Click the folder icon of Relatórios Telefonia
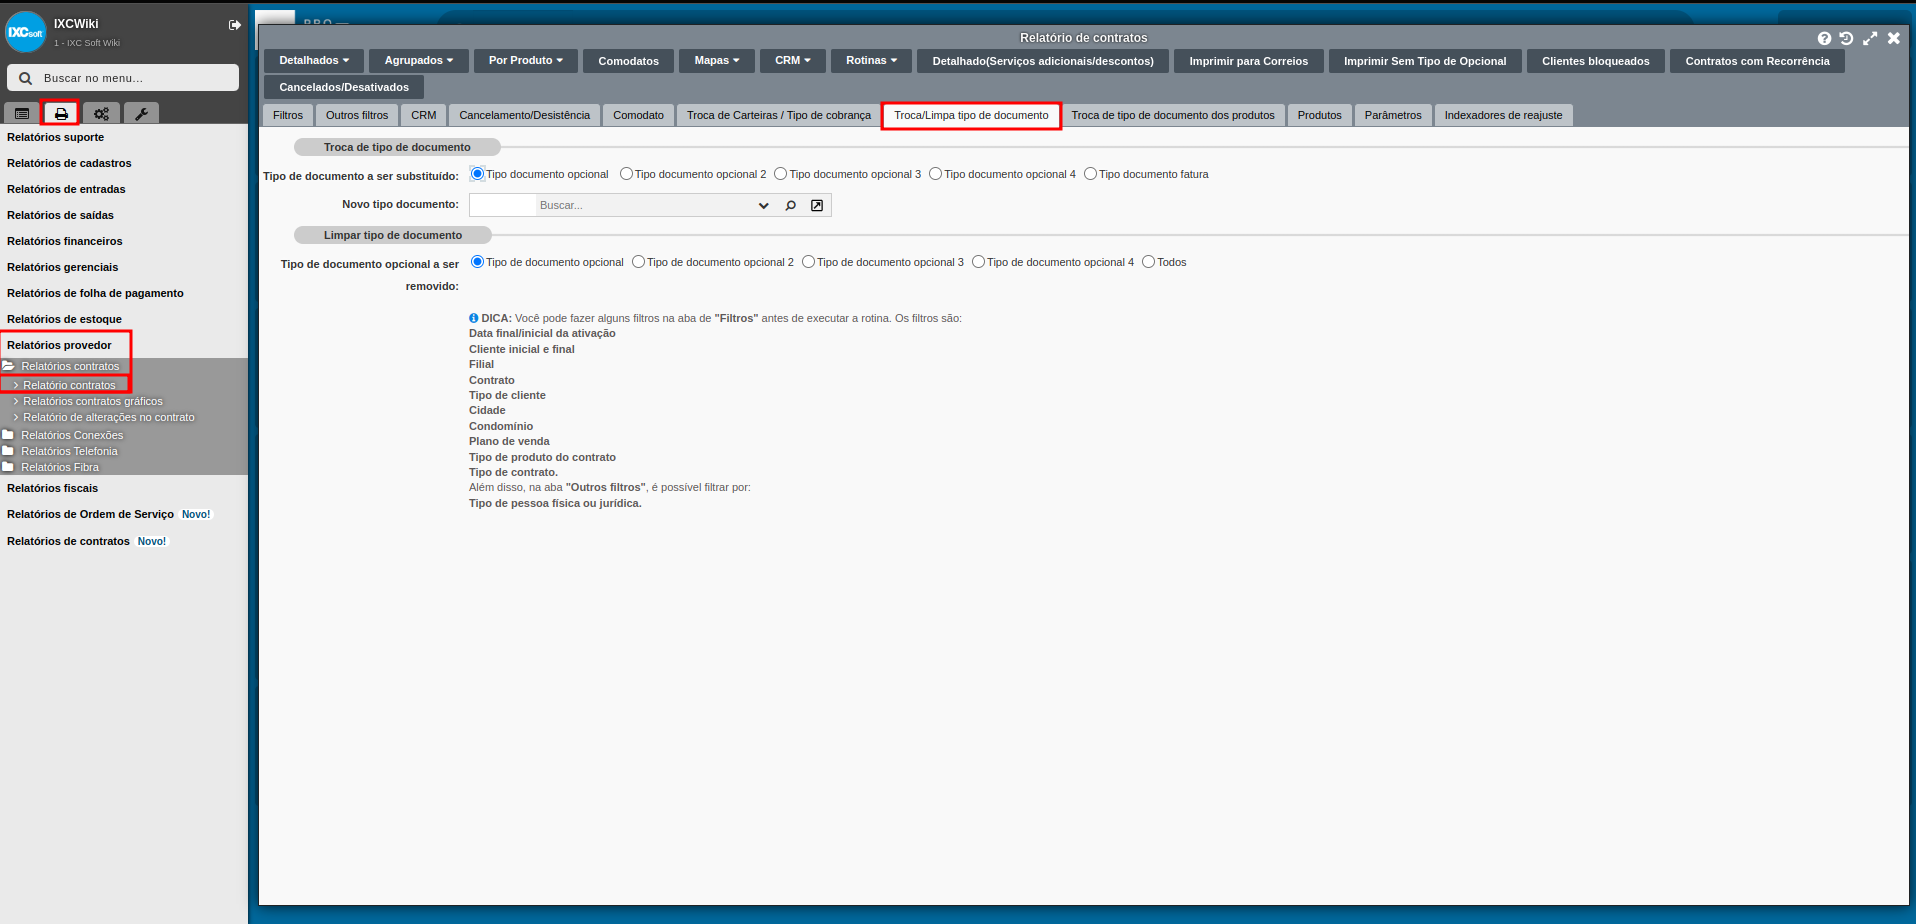This screenshot has height=924, width=1916. coord(8,450)
